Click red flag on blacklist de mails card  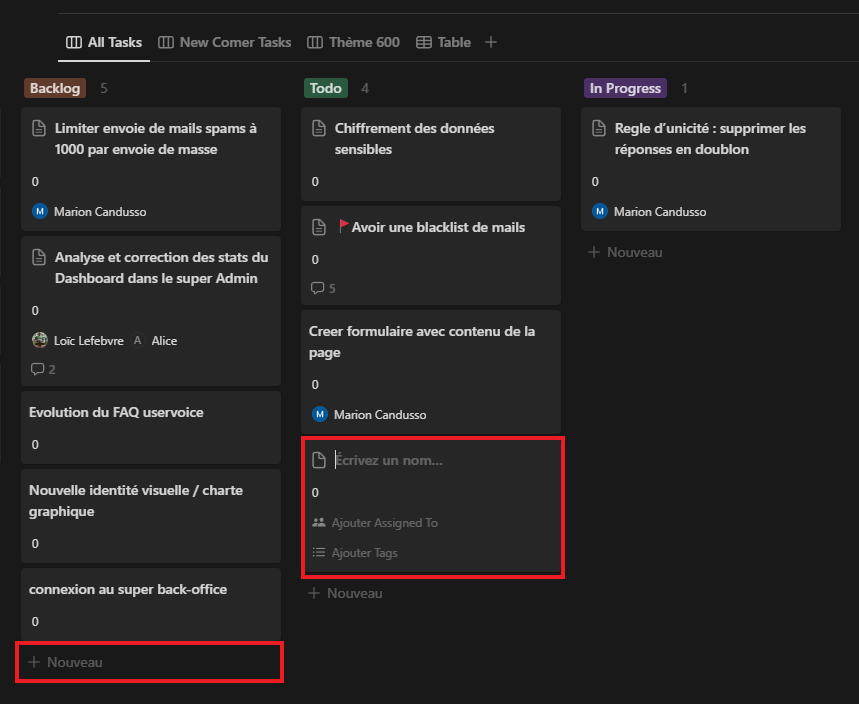click(x=344, y=227)
